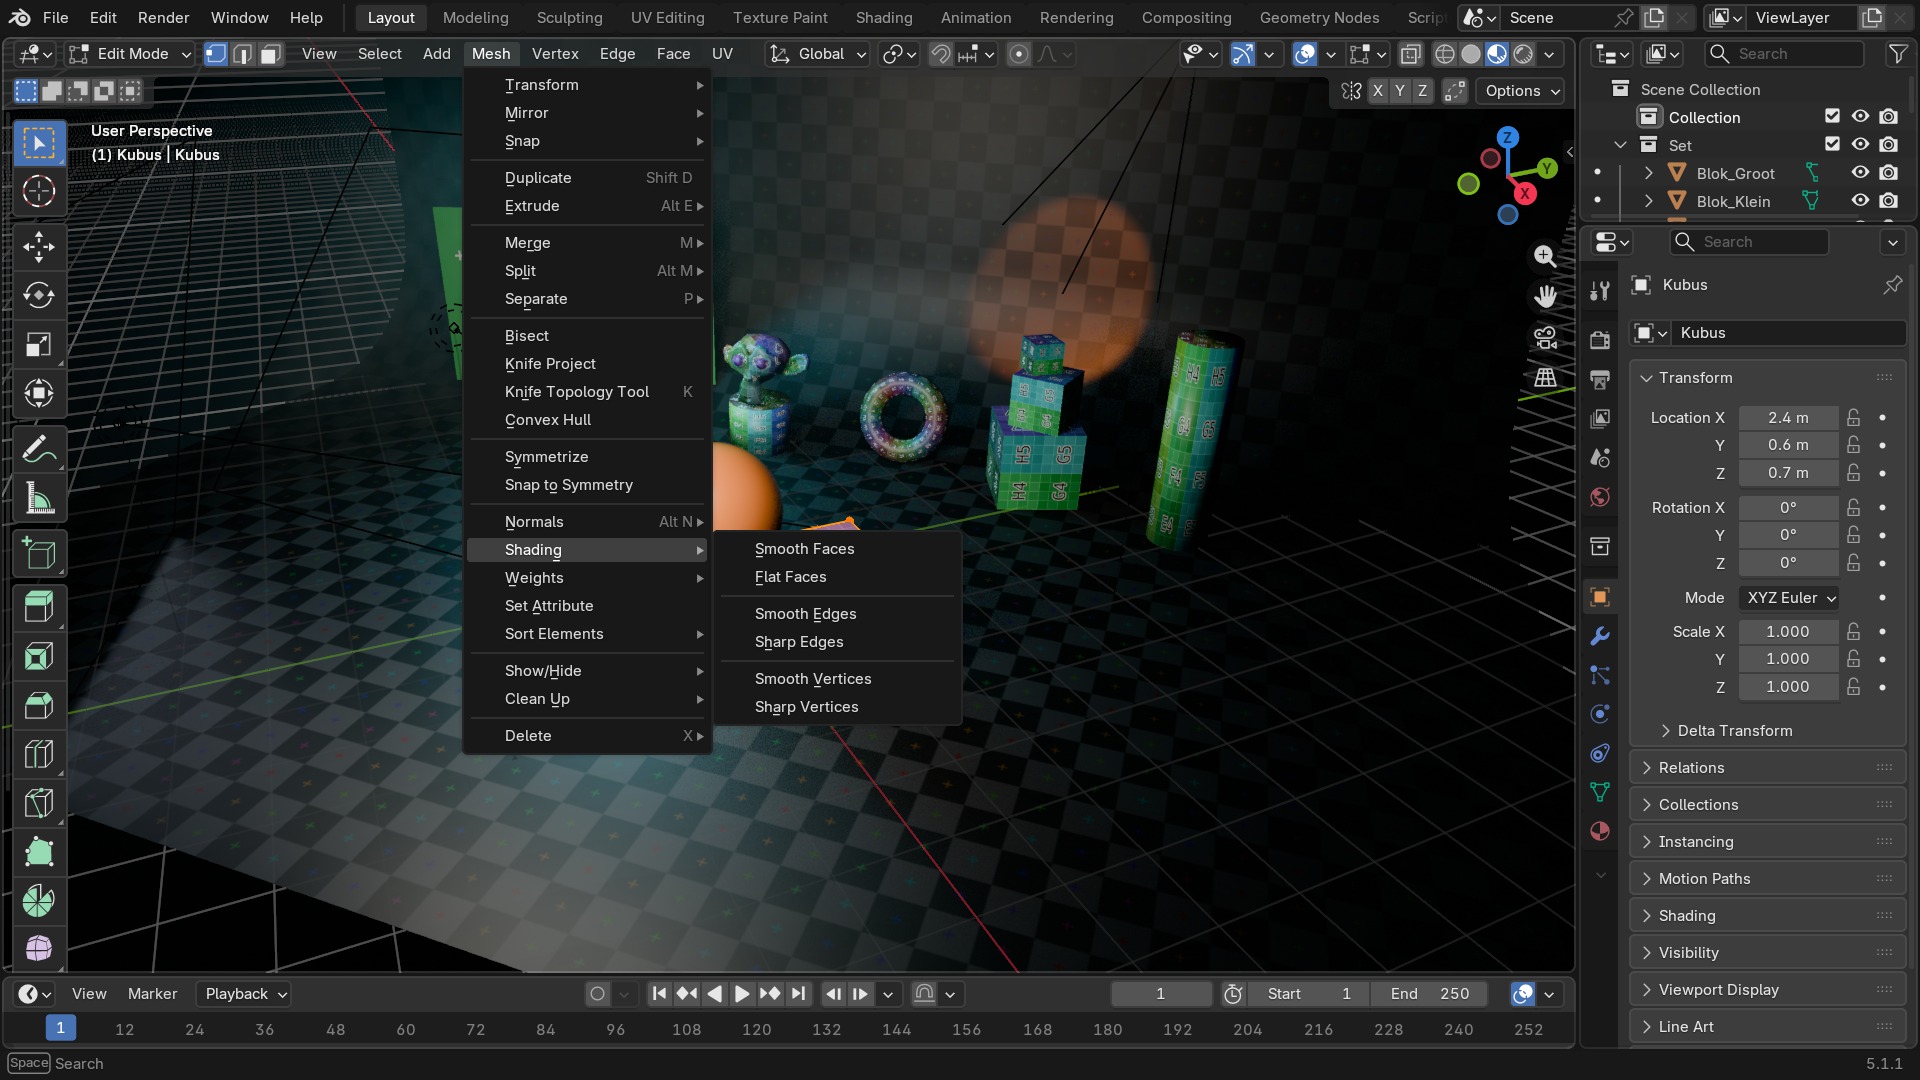This screenshot has width=1920, height=1080.
Task: Expand the Delta Transform section
Action: tap(1733, 731)
